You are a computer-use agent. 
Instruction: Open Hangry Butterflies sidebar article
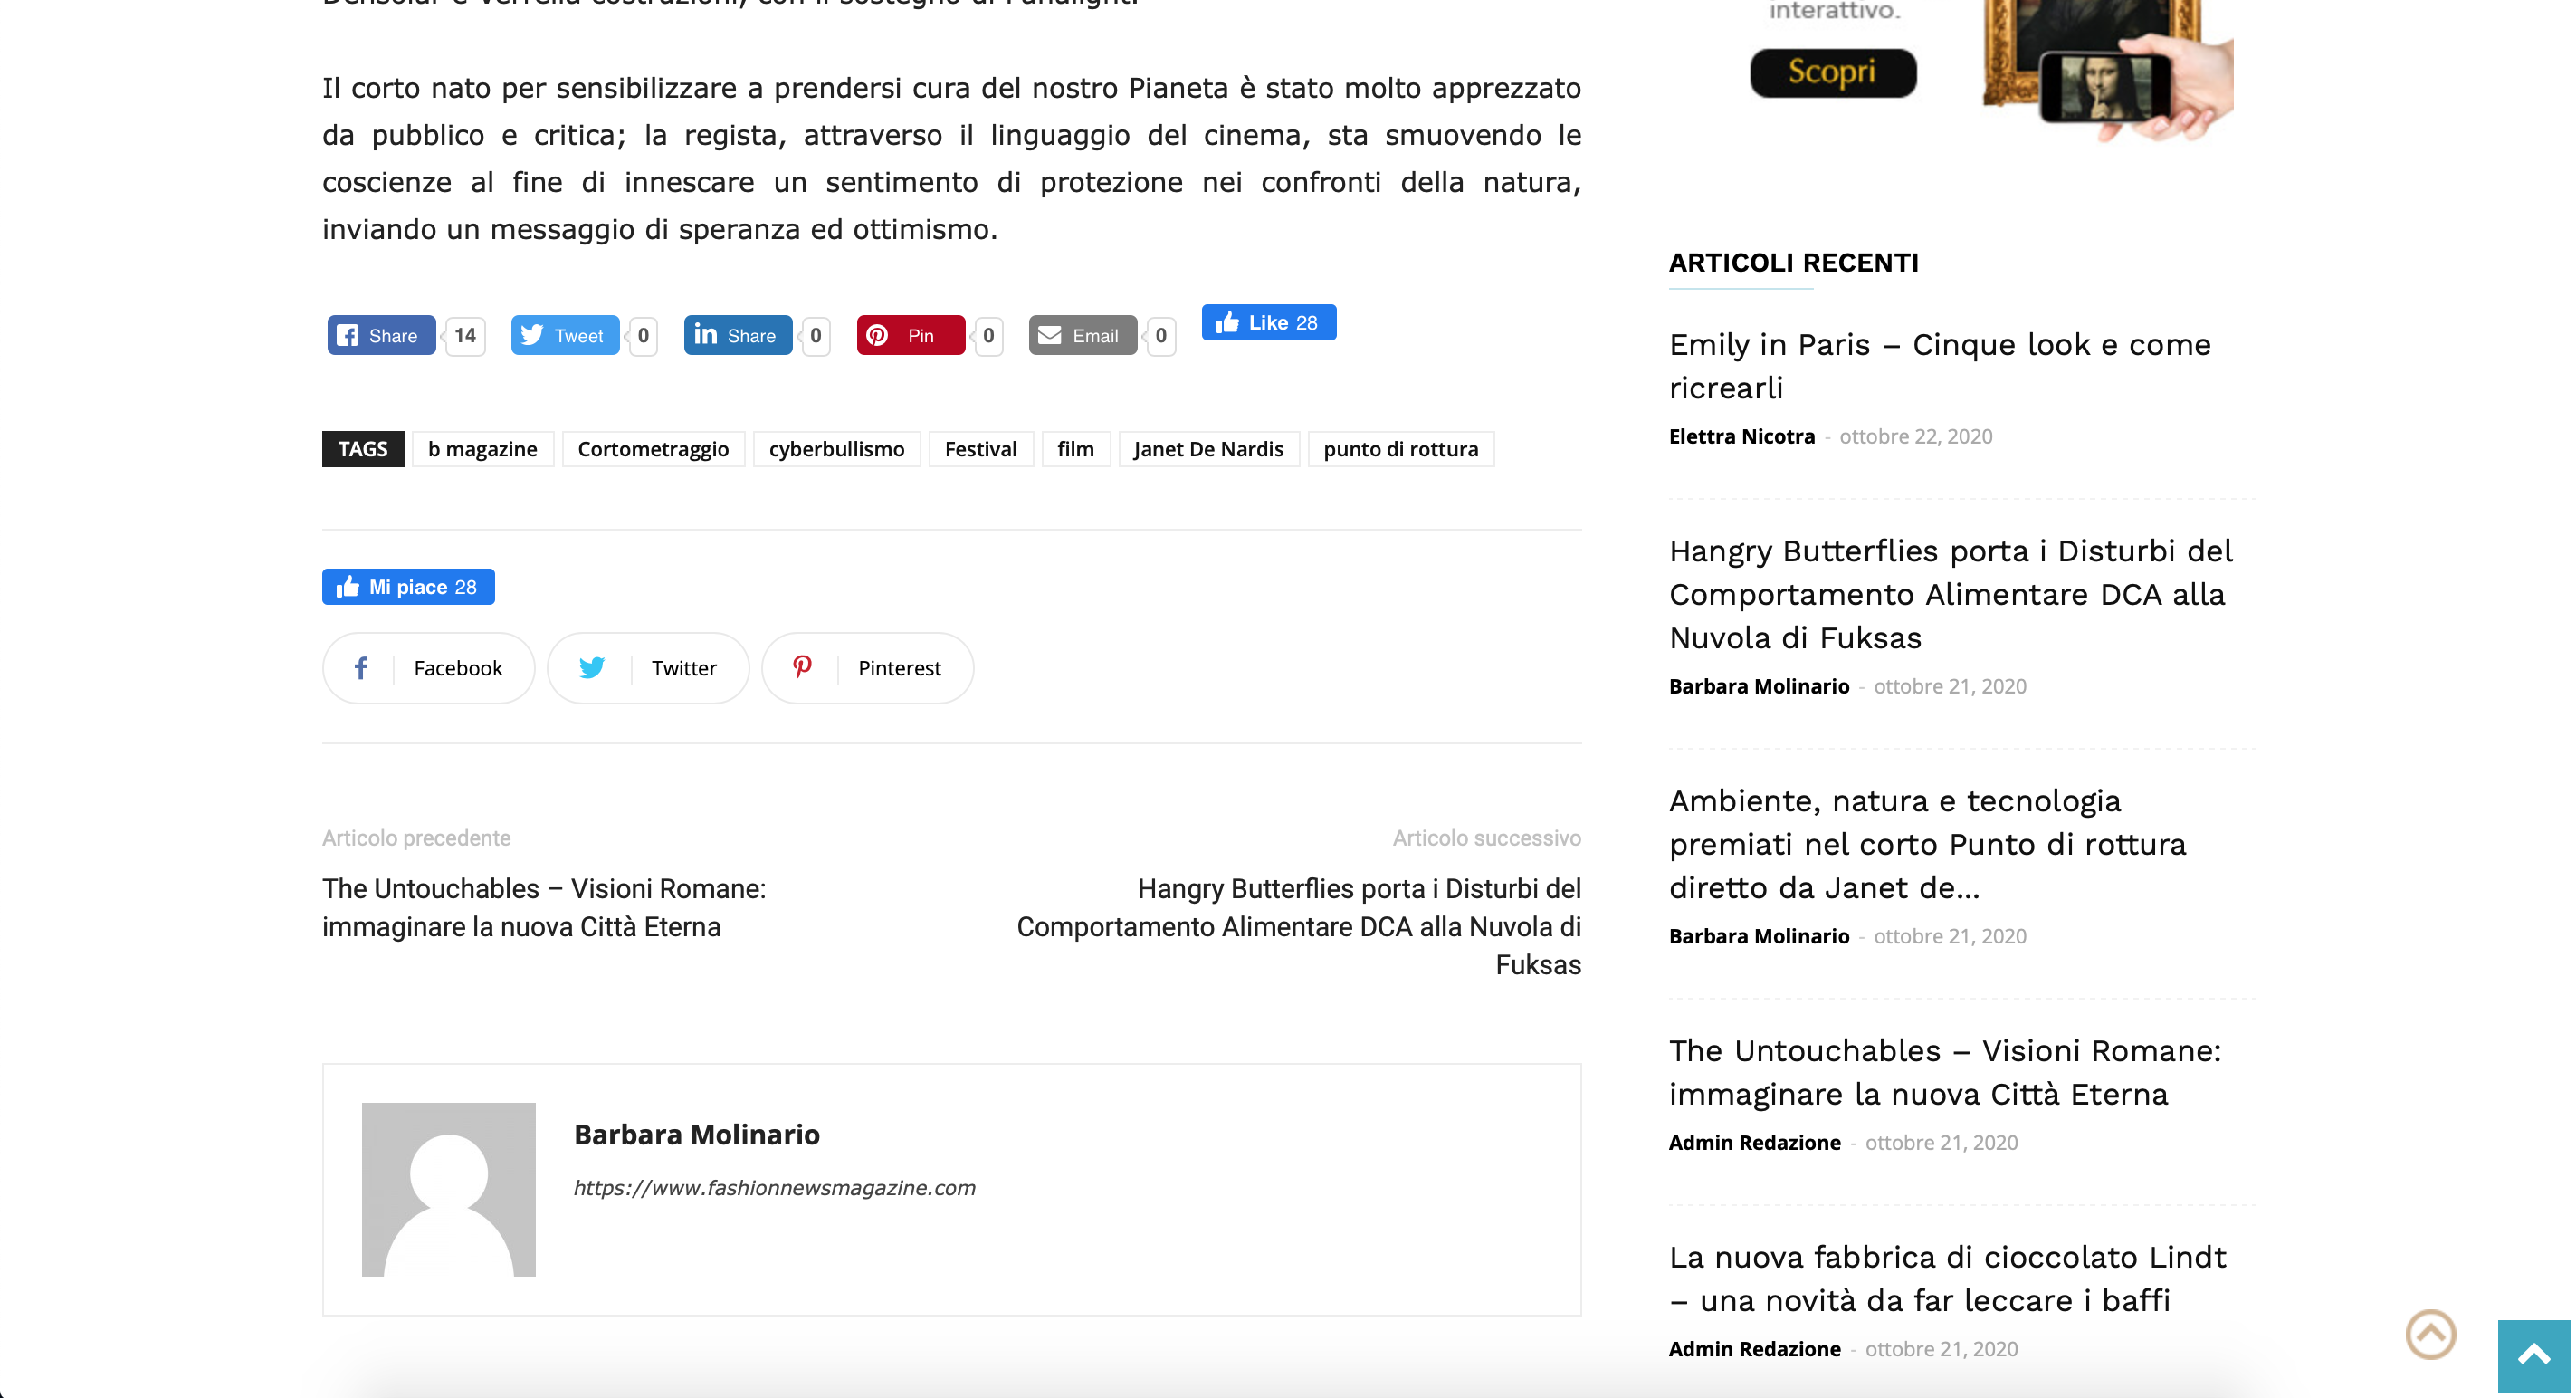pyautogui.click(x=1950, y=594)
